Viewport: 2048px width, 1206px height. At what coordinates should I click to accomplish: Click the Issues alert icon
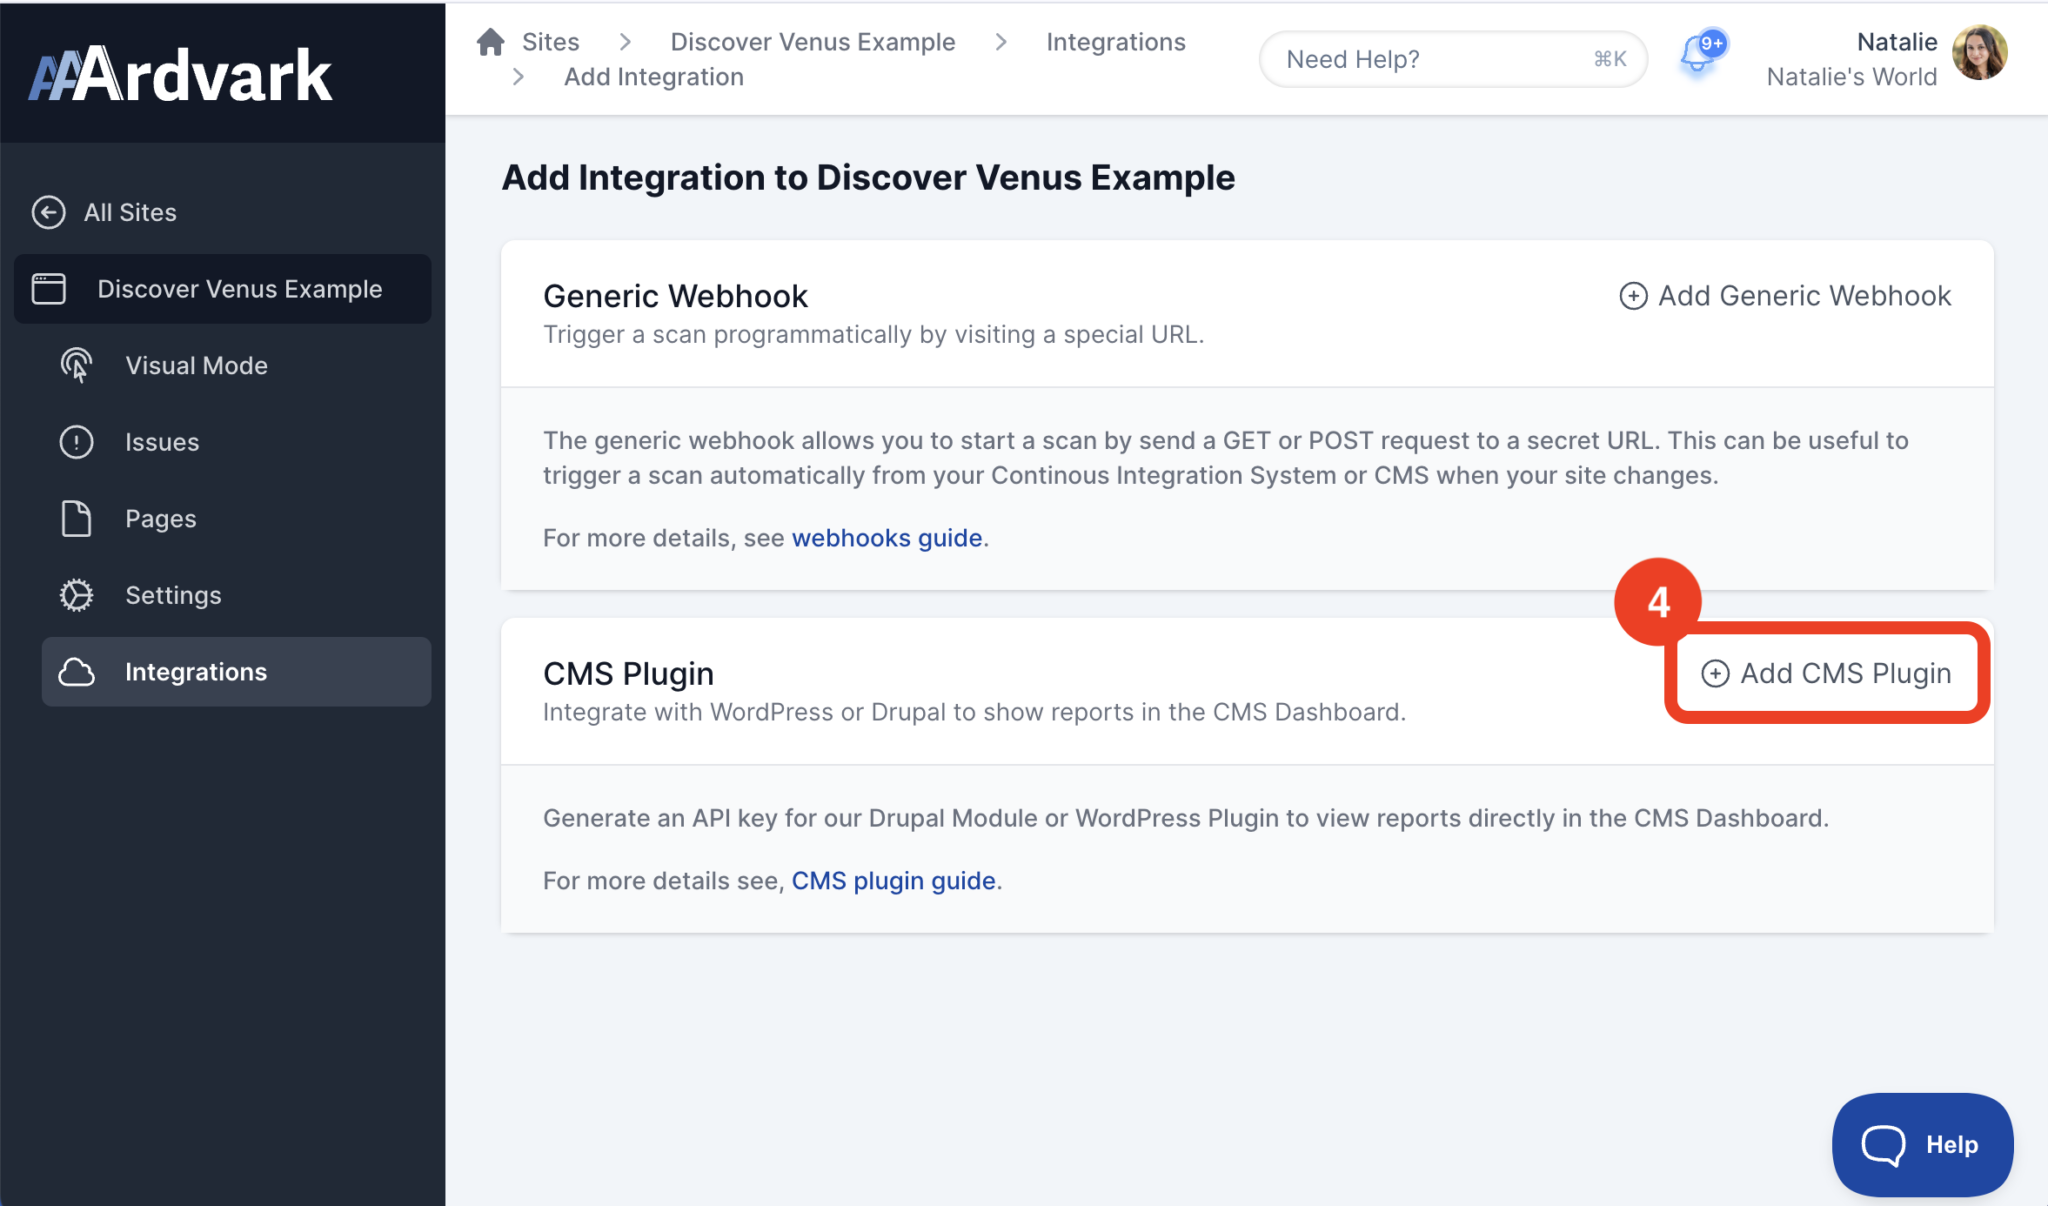click(x=76, y=442)
